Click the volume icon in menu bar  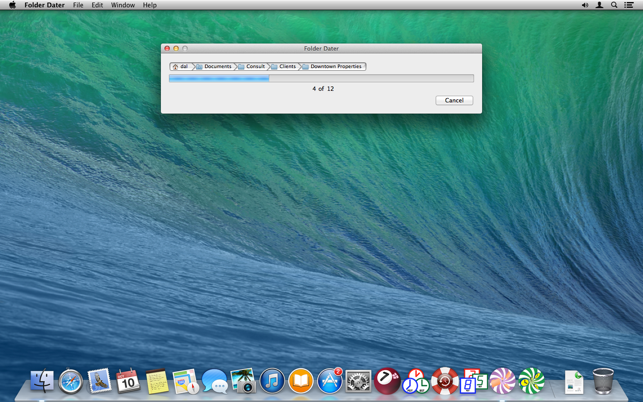pos(585,5)
